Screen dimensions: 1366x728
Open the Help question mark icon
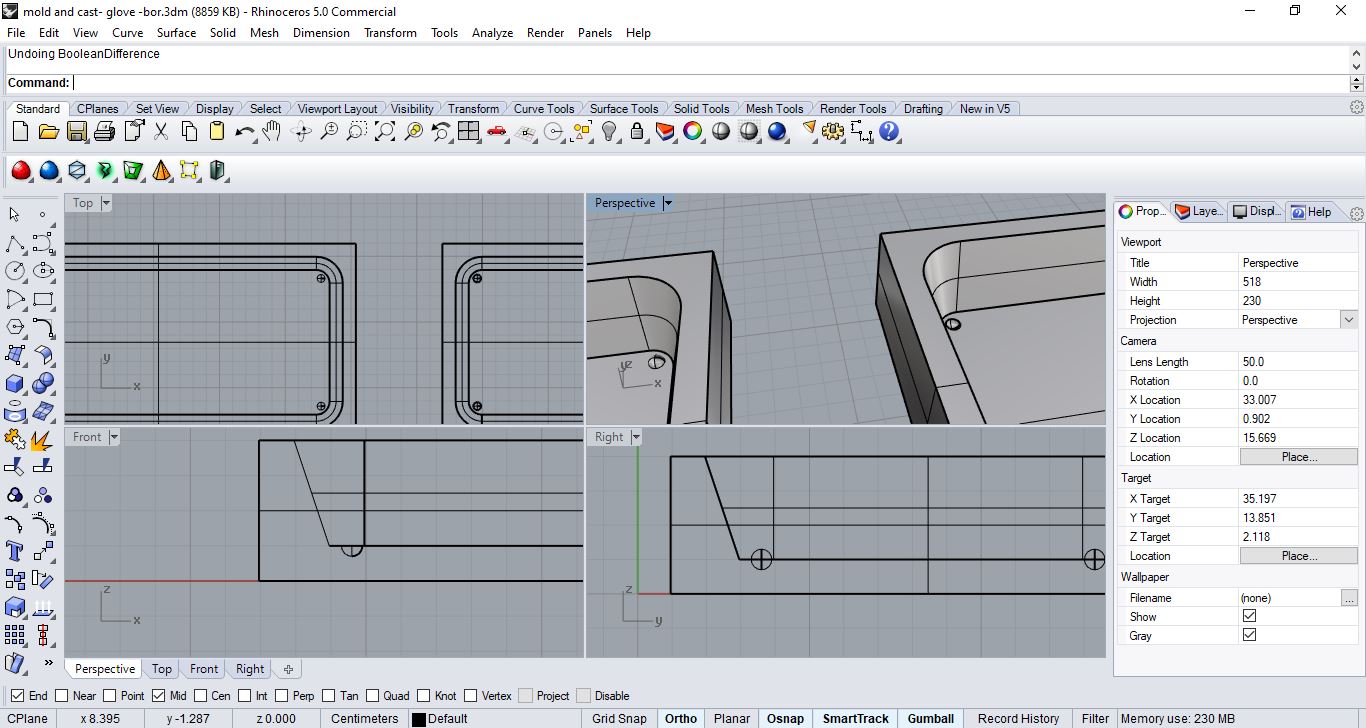[889, 131]
